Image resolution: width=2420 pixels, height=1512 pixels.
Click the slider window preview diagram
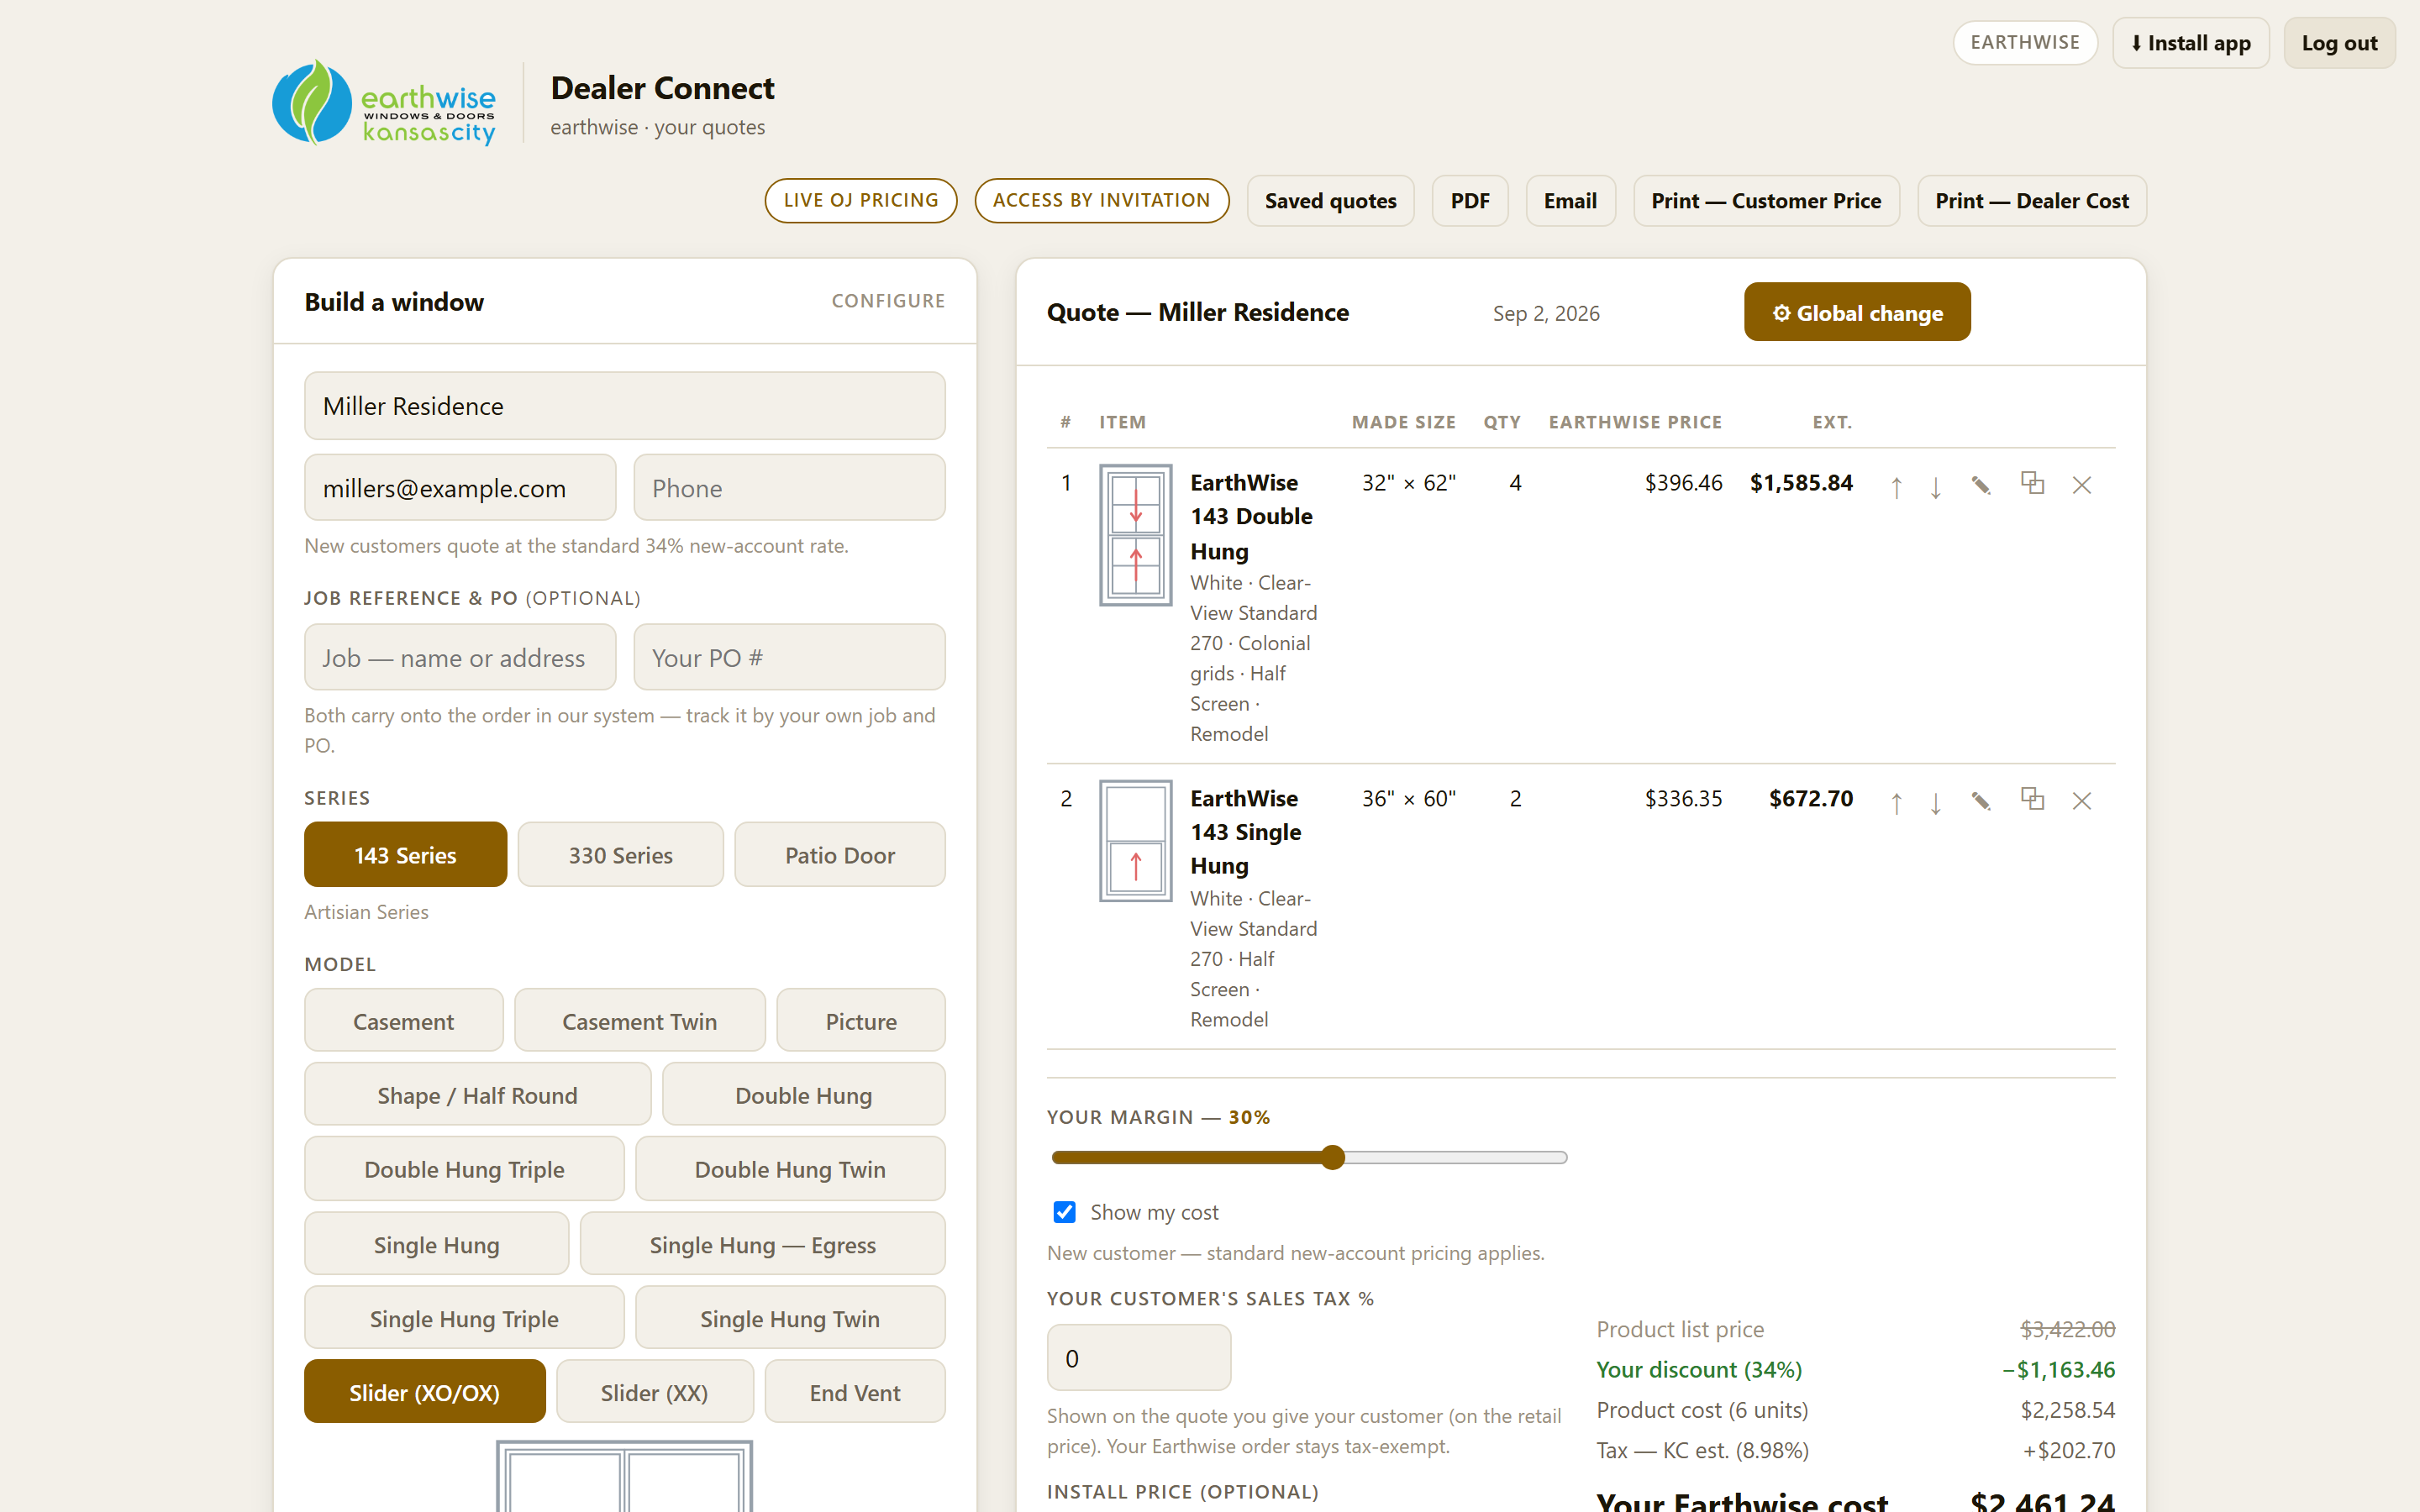(624, 1476)
